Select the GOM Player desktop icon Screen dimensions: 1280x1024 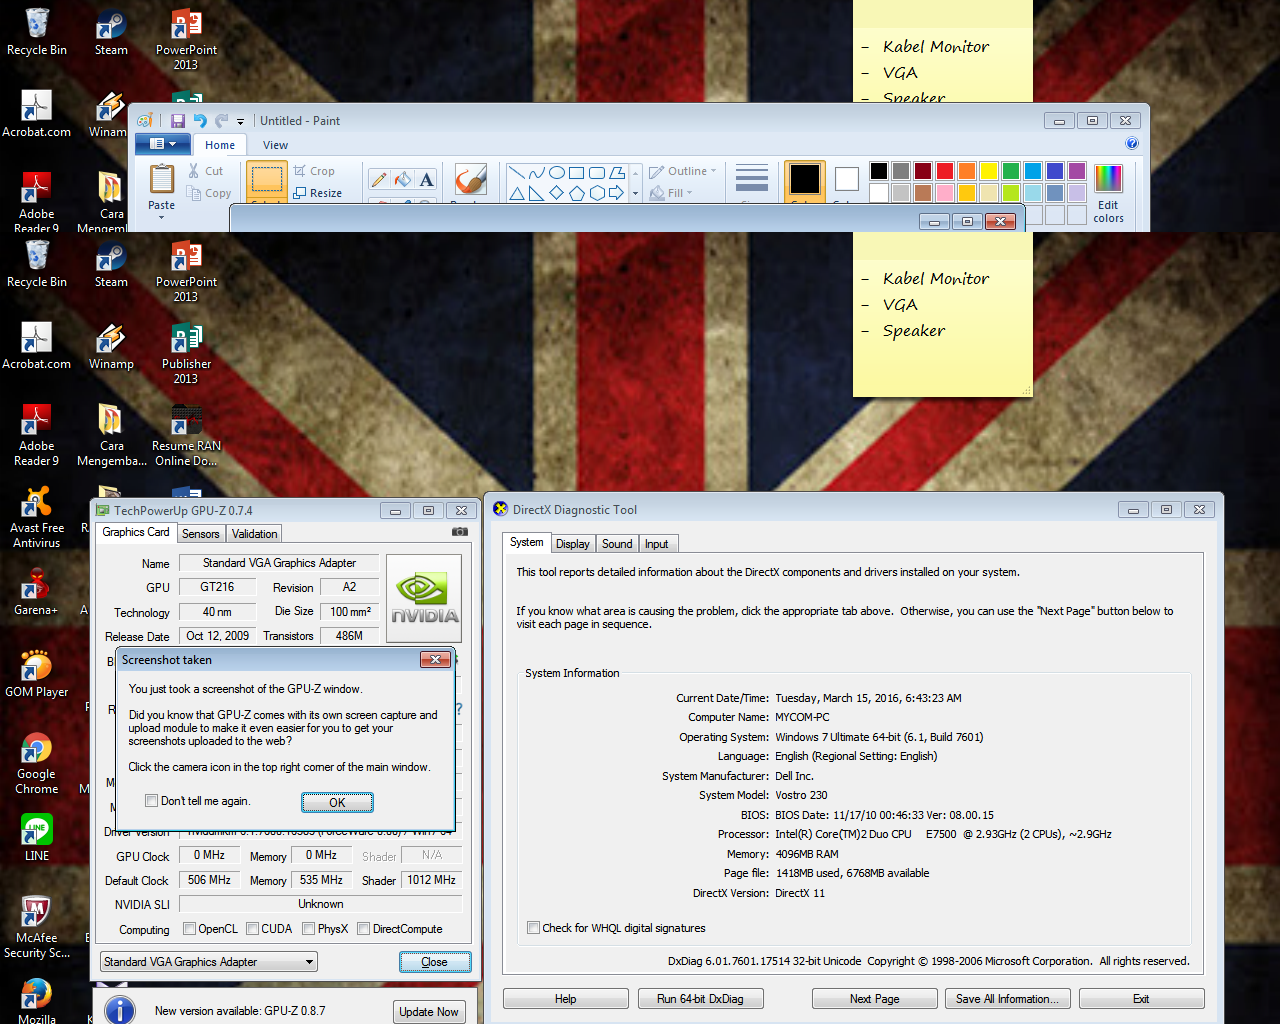point(37,673)
